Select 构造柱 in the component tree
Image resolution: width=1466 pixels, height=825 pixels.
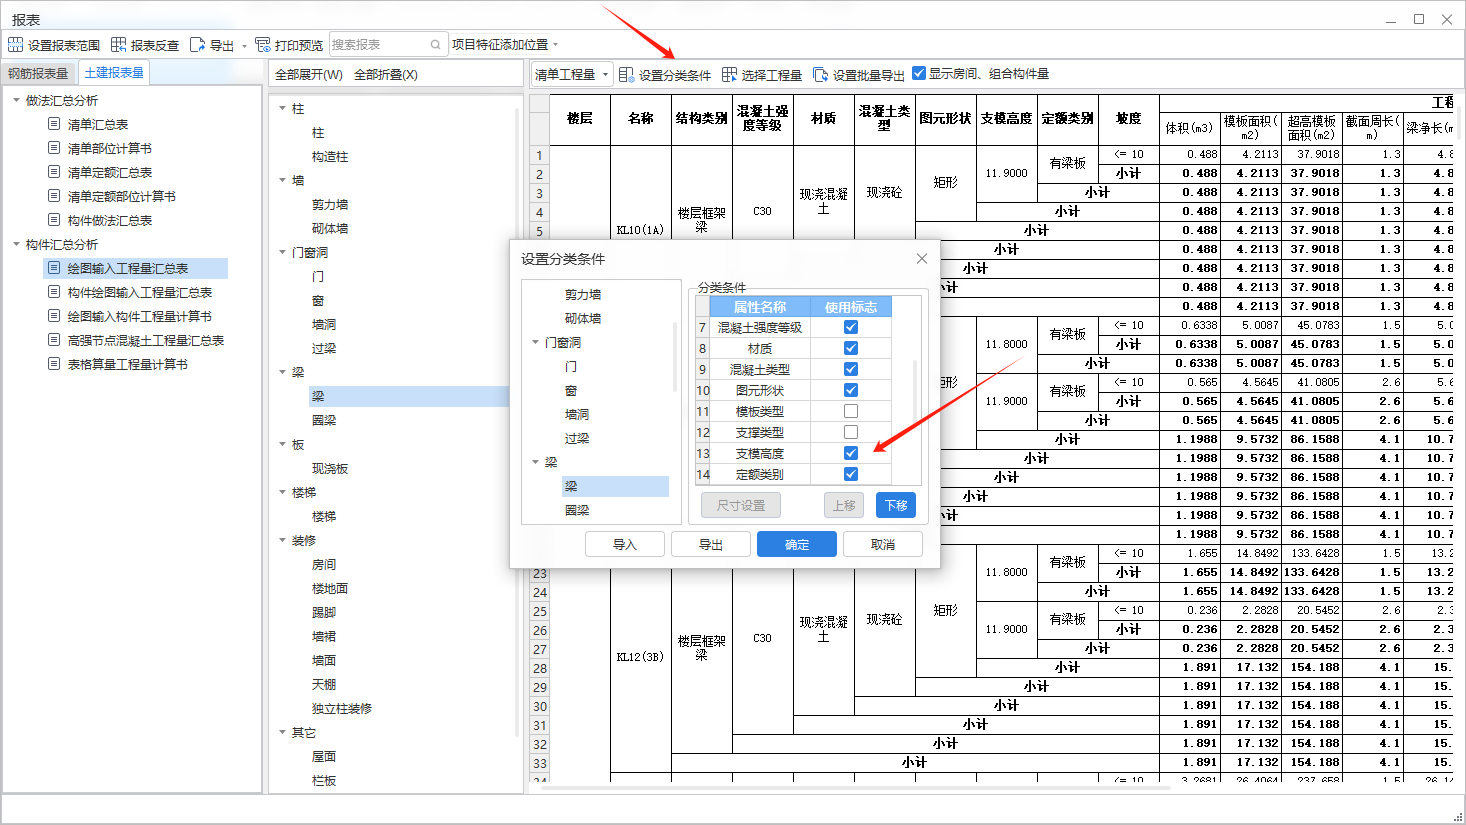330,156
